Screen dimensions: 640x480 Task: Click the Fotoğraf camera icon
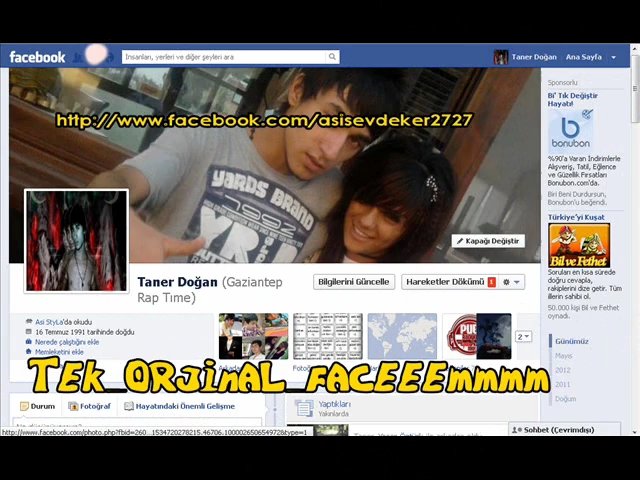pos(73,407)
